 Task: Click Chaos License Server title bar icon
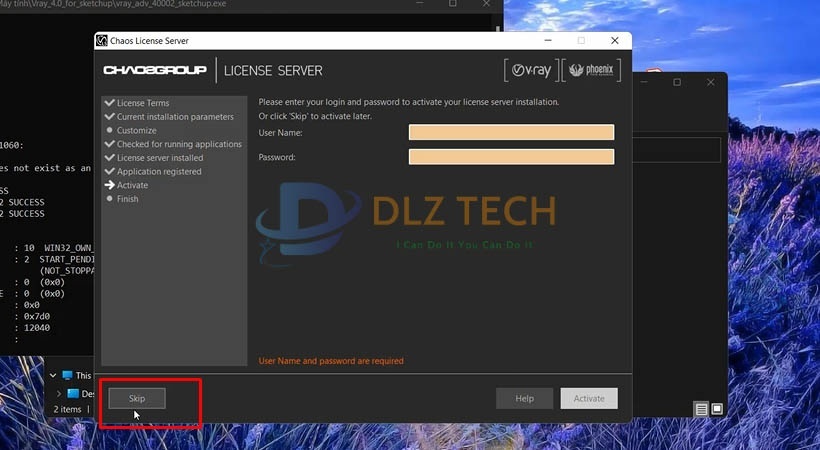[x=102, y=40]
